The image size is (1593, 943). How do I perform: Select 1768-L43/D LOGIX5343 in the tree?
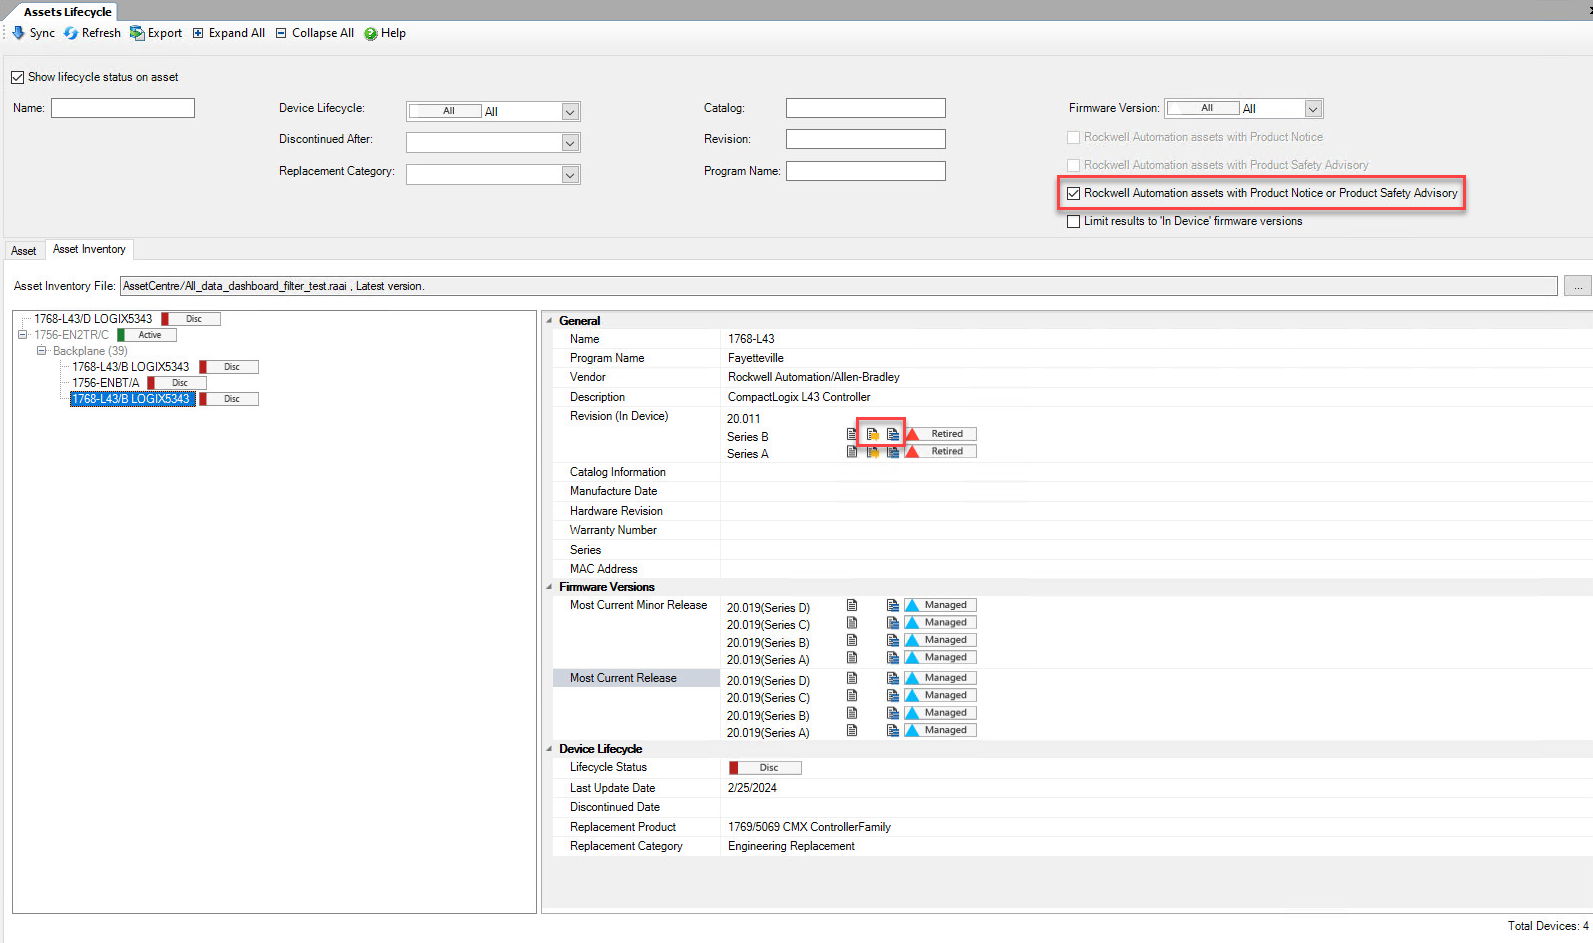pyautogui.click(x=93, y=319)
